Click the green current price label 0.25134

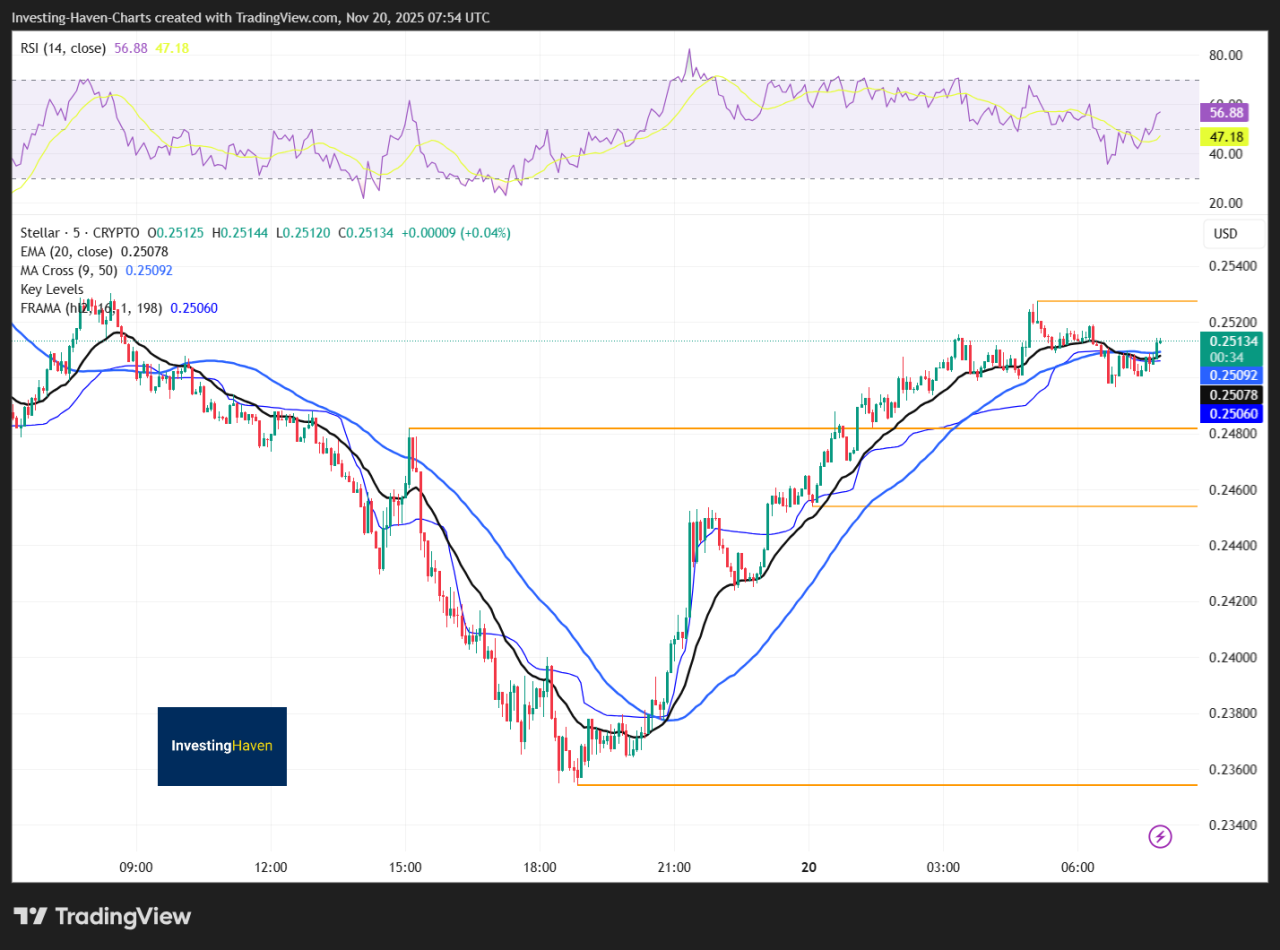pos(1234,340)
